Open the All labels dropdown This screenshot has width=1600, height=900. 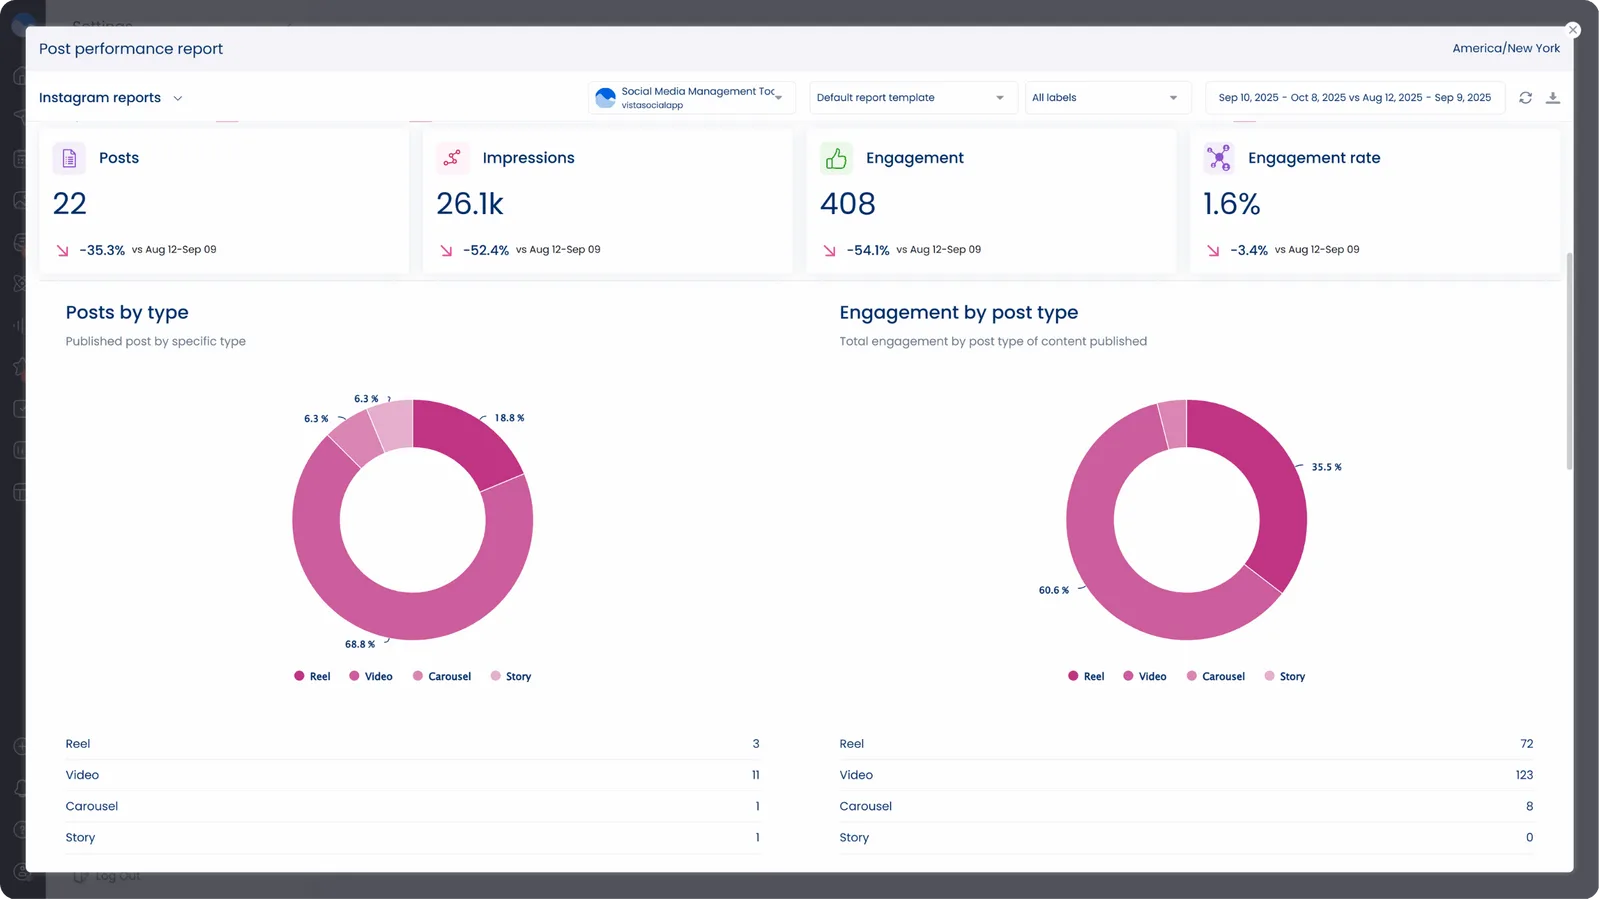point(1106,98)
